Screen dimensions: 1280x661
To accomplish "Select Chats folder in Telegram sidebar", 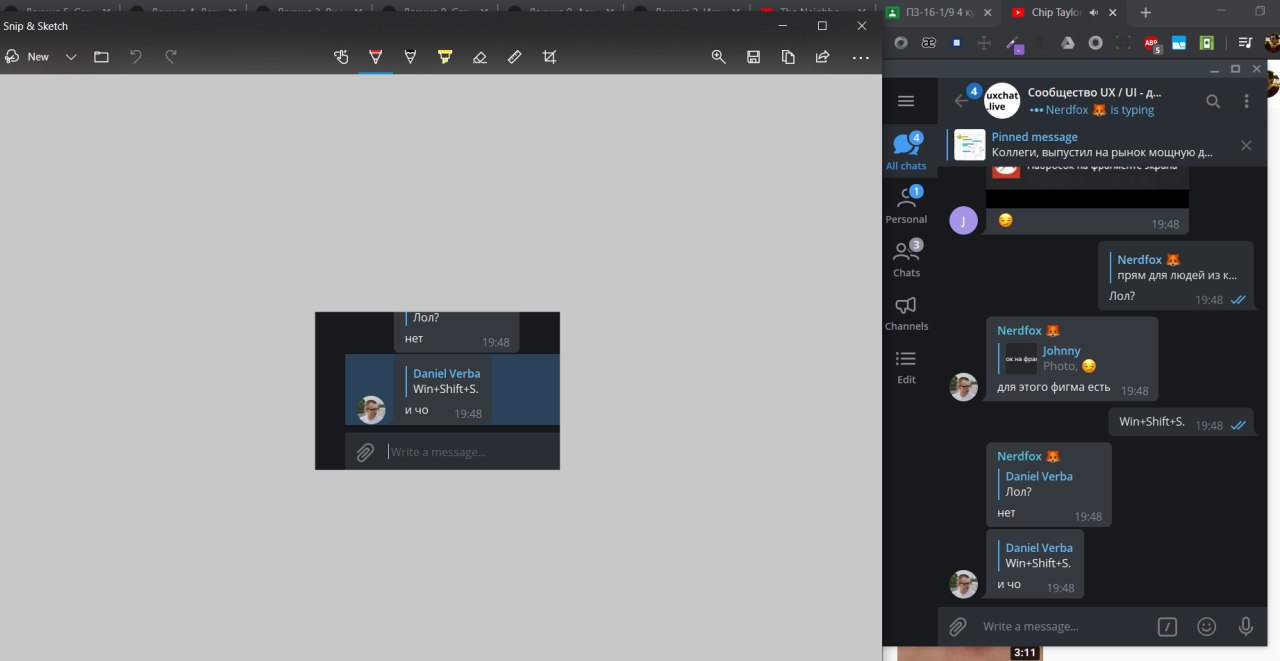I will click(906, 258).
